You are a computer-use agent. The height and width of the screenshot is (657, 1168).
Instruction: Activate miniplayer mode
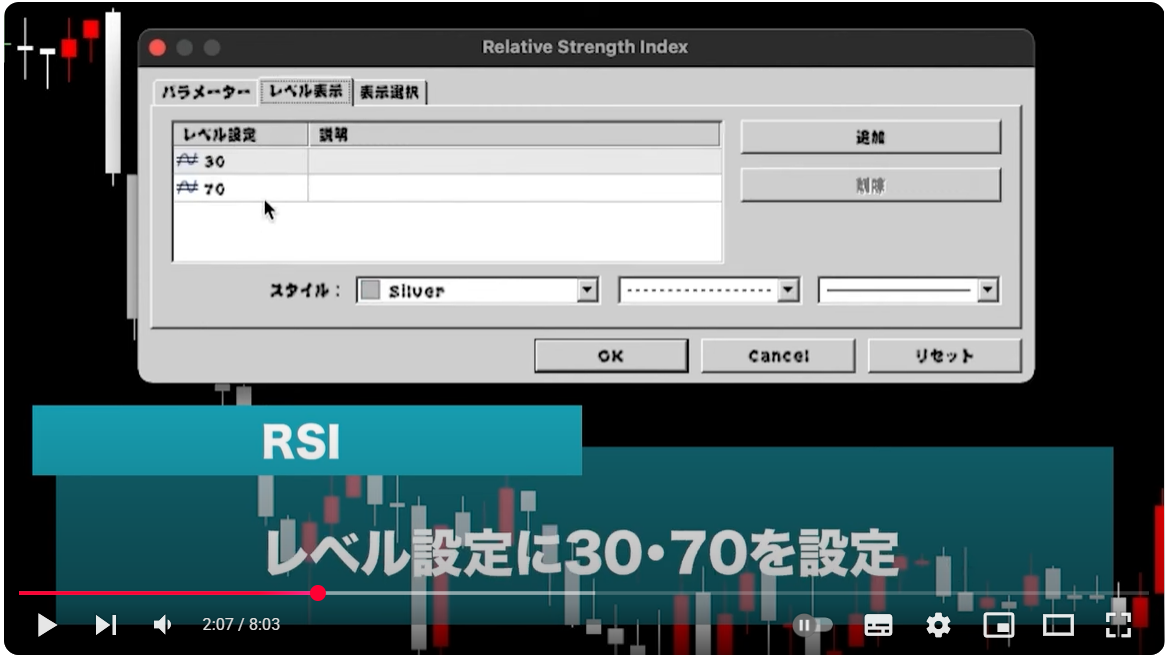[998, 625]
